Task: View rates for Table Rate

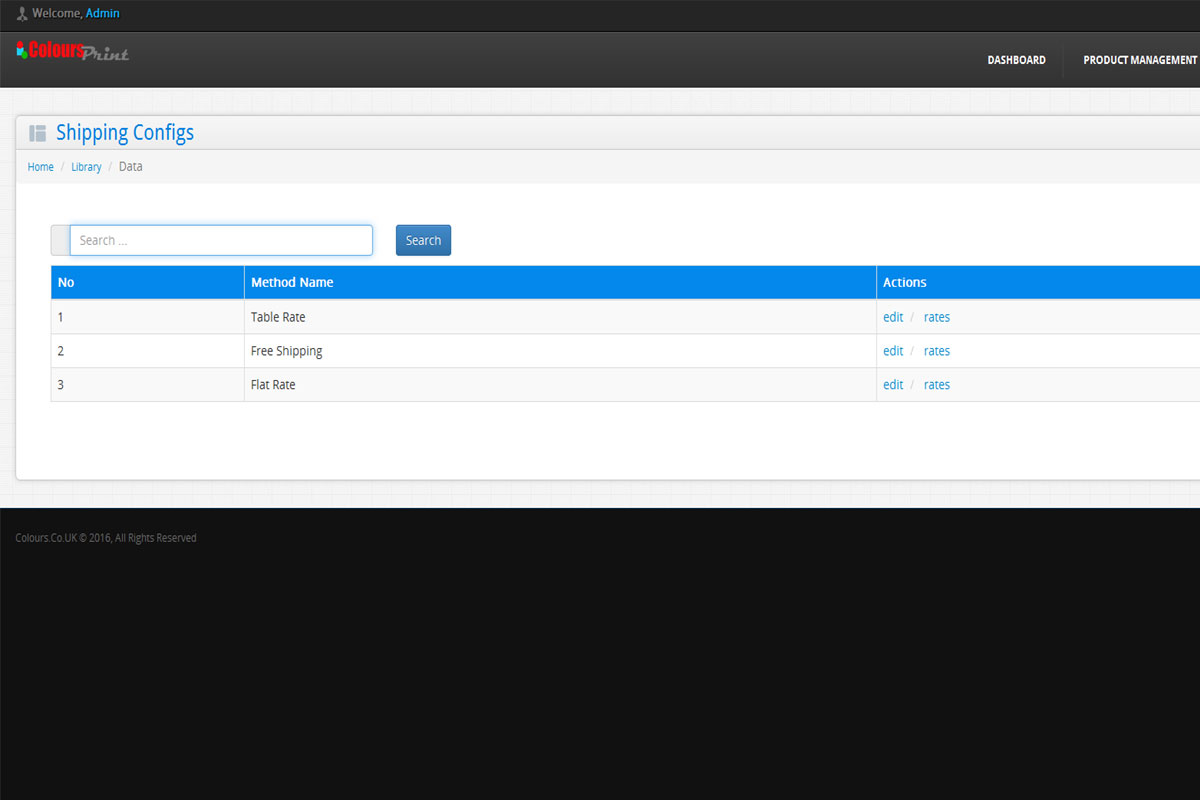Action: tap(937, 317)
